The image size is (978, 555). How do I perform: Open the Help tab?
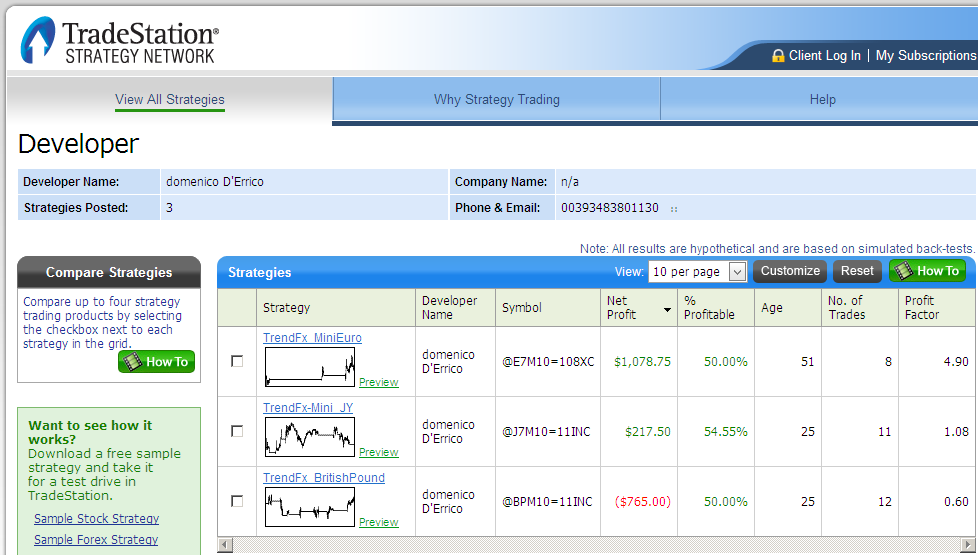[x=822, y=99]
